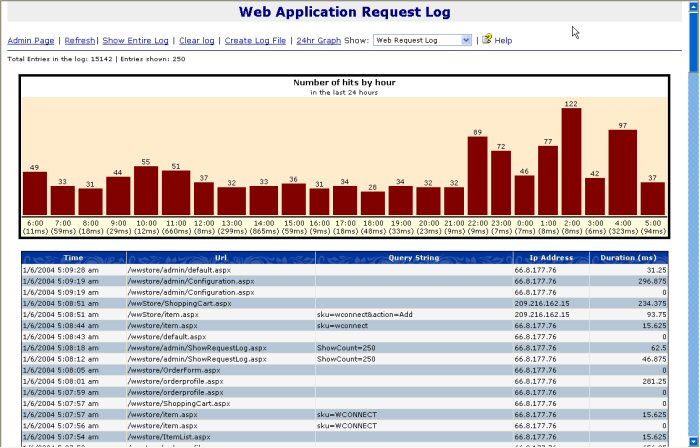Click the Url column header
Viewport: 700px width, 448px height.
(220, 258)
